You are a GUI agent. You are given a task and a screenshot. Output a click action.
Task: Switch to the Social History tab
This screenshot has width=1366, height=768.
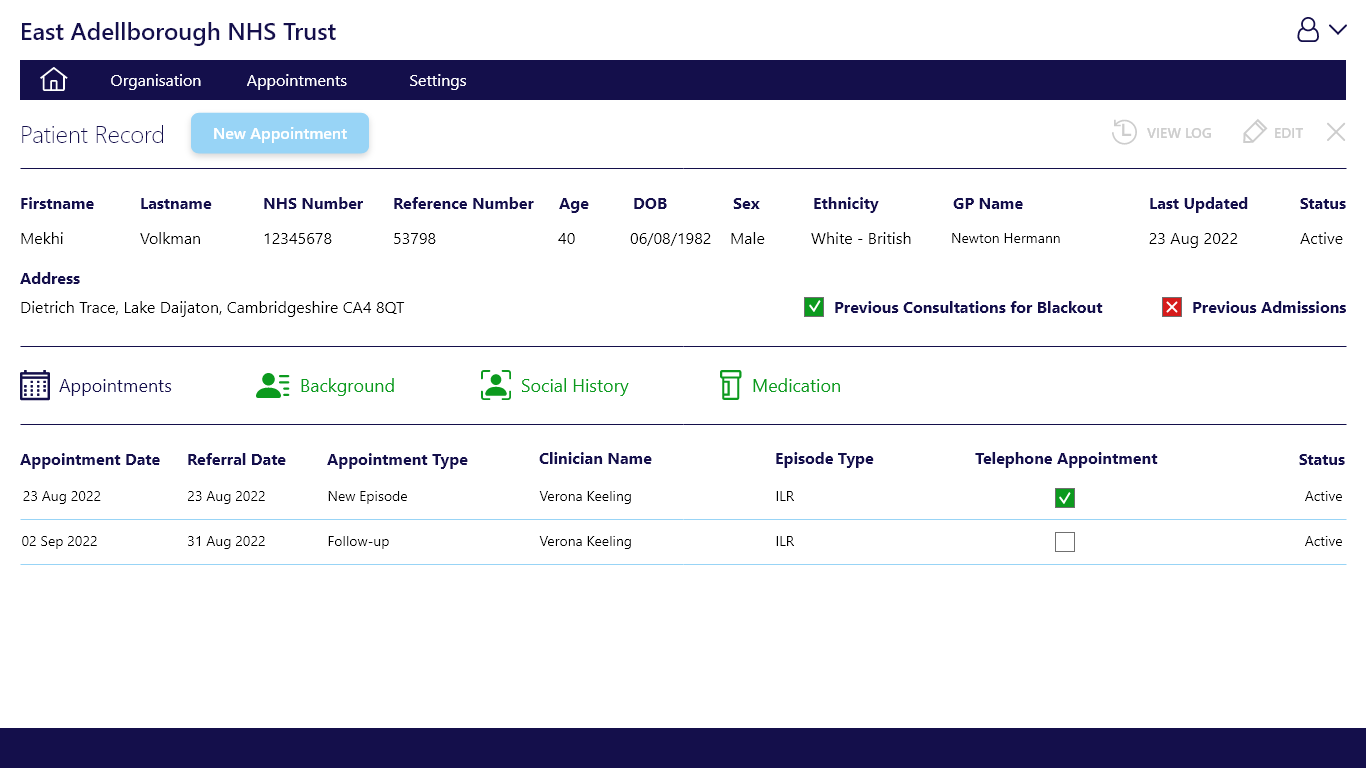pos(574,386)
